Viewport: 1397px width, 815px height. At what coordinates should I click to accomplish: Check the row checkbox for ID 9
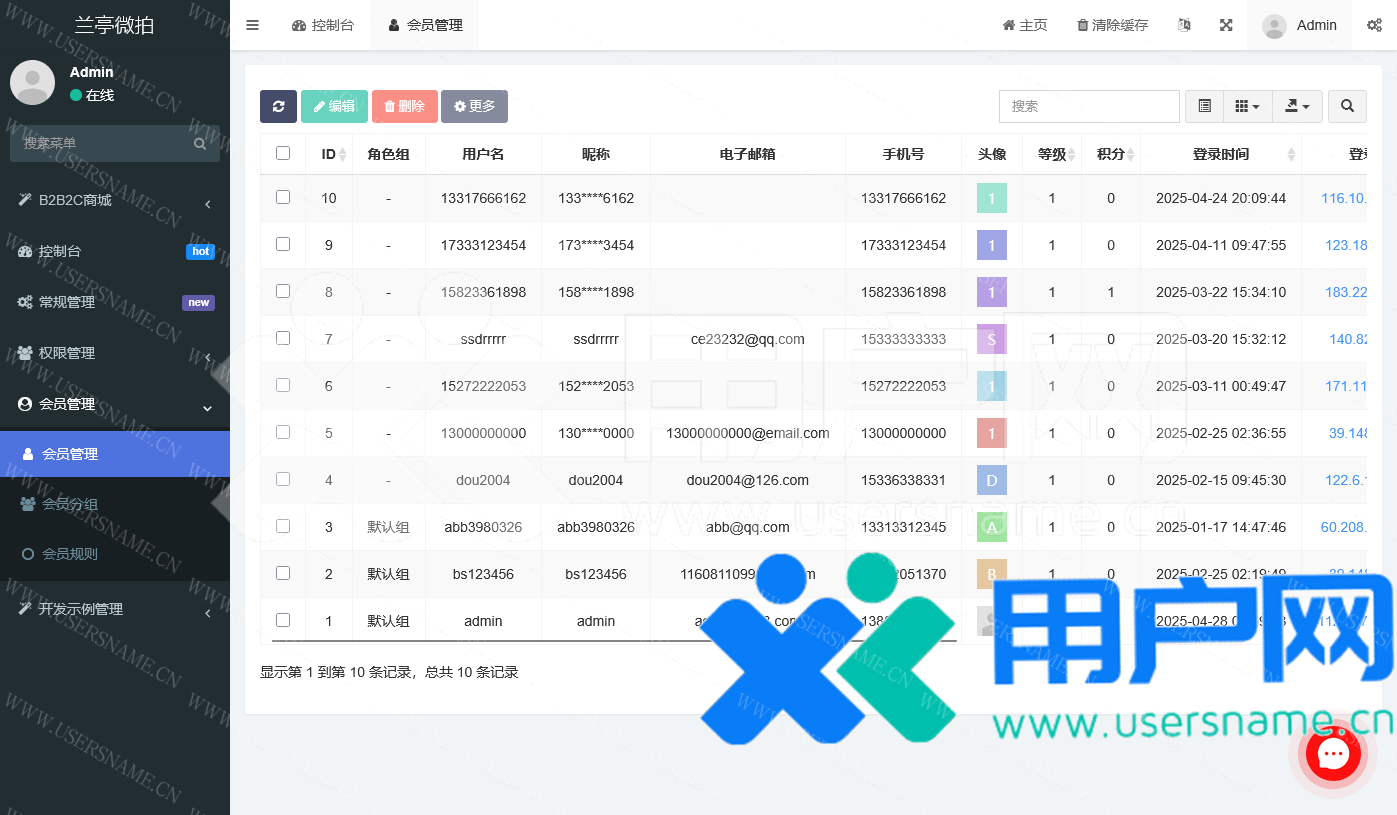[x=283, y=244]
